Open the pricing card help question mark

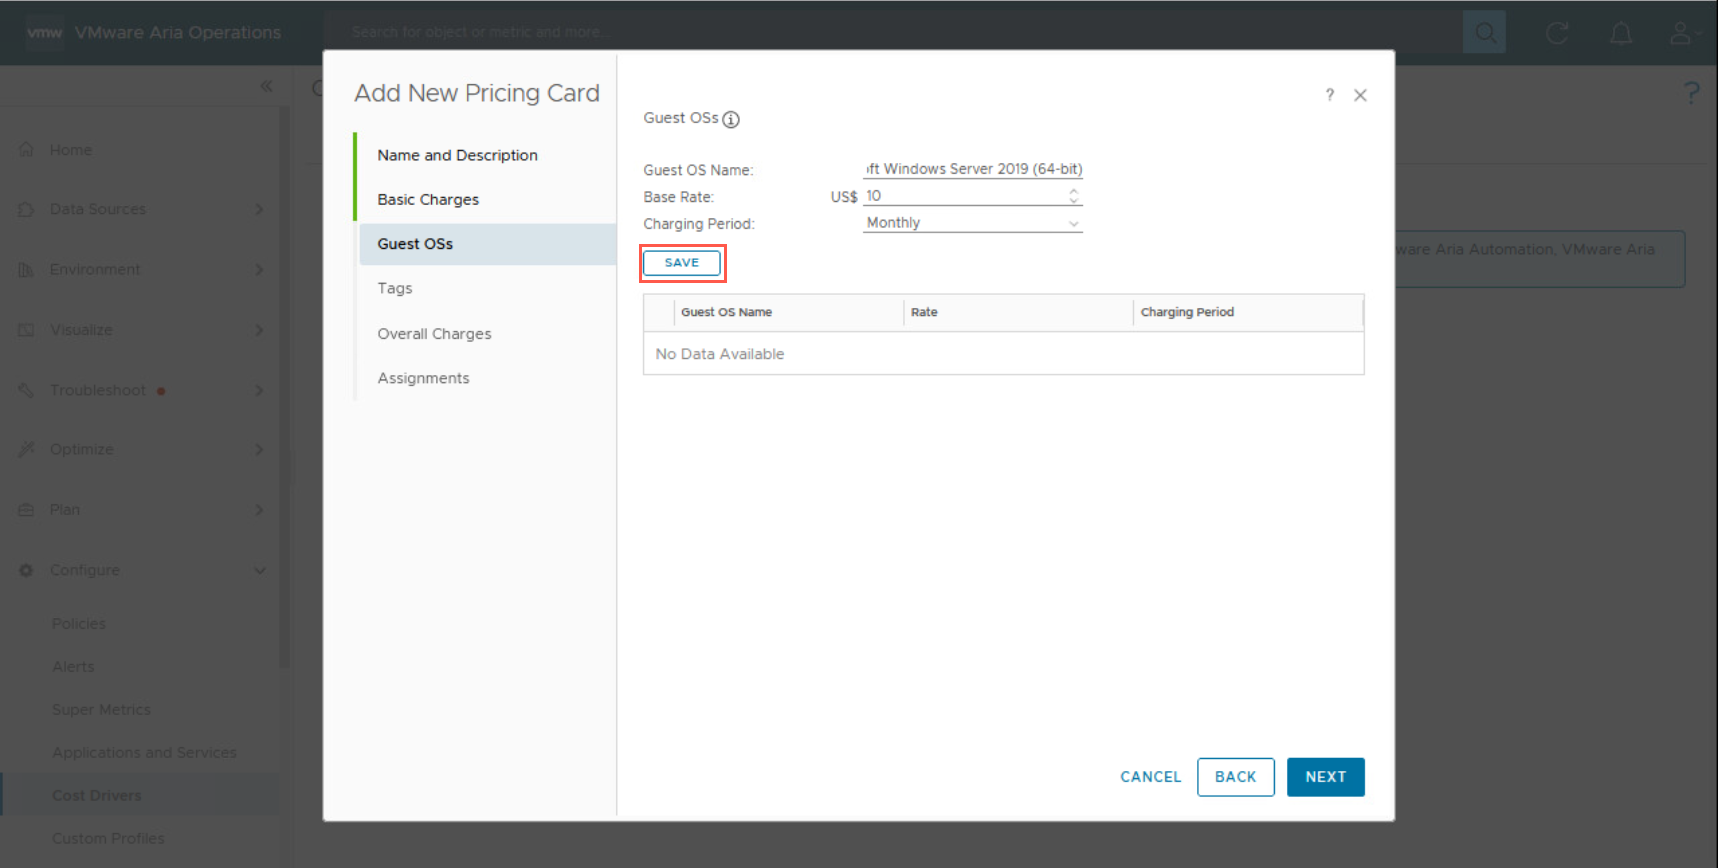click(x=1329, y=95)
